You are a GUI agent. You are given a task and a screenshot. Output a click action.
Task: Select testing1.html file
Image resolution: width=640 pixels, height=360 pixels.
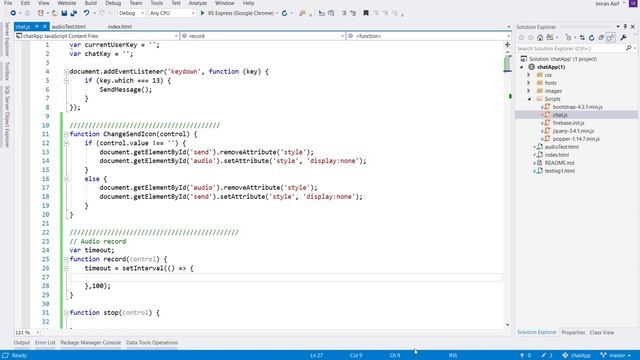[560, 171]
